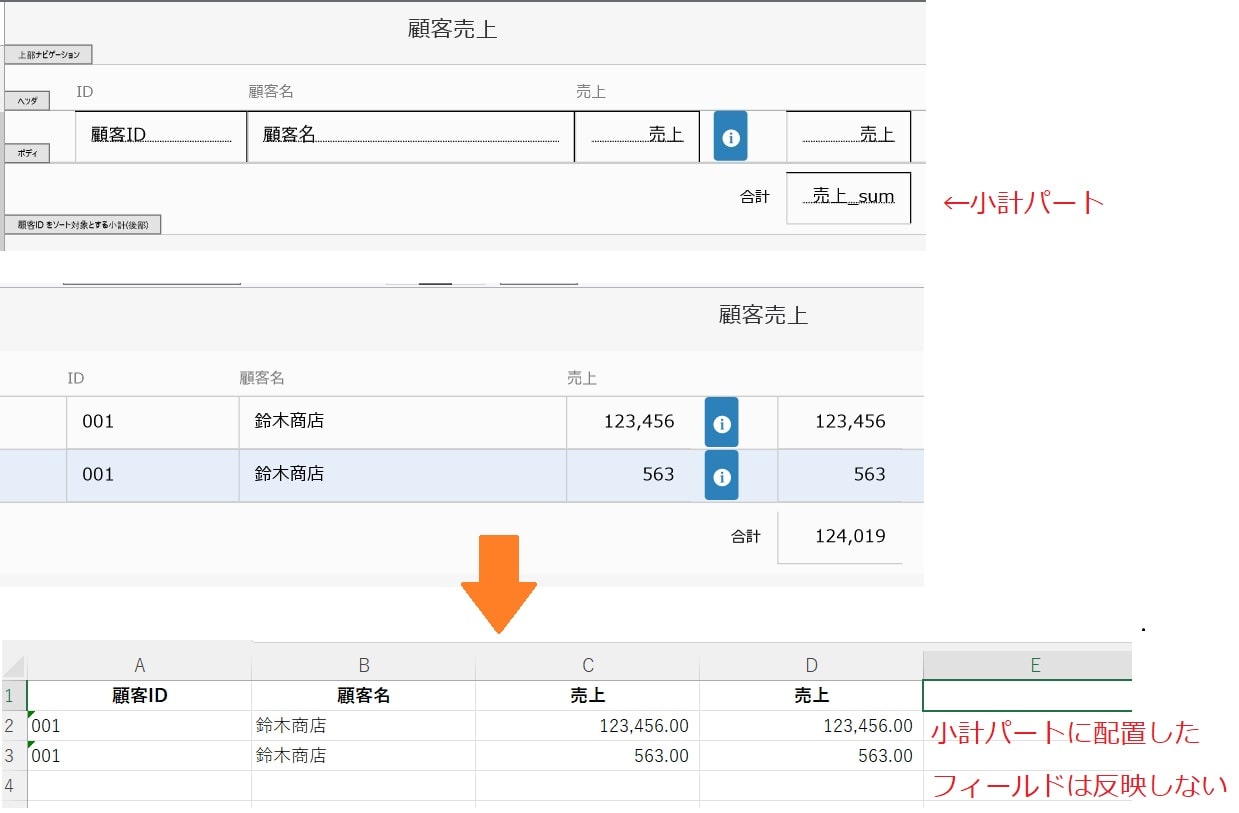The height and width of the screenshot is (813, 1239).
Task: Click cell A2 containing 001
Action: coord(140,725)
